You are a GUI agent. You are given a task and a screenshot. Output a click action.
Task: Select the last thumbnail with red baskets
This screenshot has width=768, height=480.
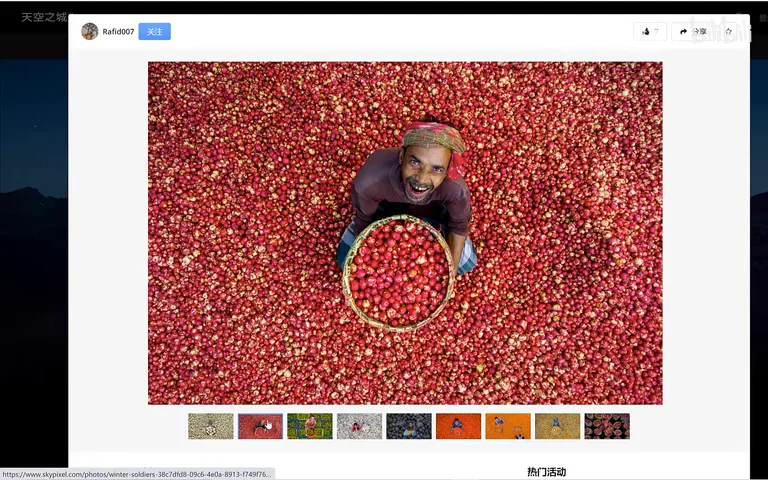607,426
